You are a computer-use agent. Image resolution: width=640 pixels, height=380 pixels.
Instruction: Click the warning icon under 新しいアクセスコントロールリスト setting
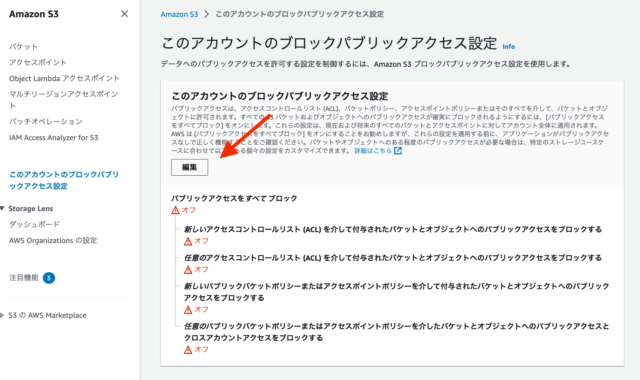click(188, 241)
